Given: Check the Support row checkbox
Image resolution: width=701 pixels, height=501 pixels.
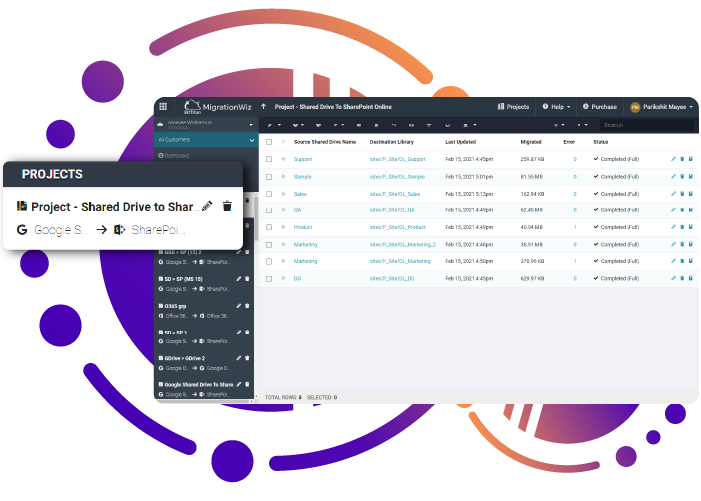Looking at the screenshot, I should pyautogui.click(x=269, y=159).
